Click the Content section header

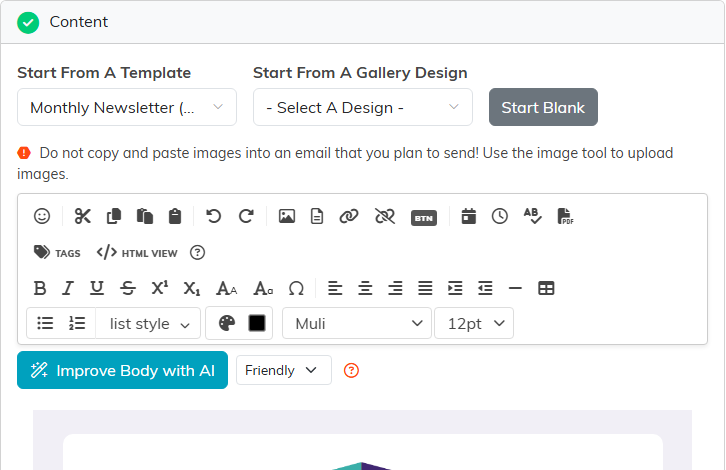pyautogui.click(x=363, y=22)
